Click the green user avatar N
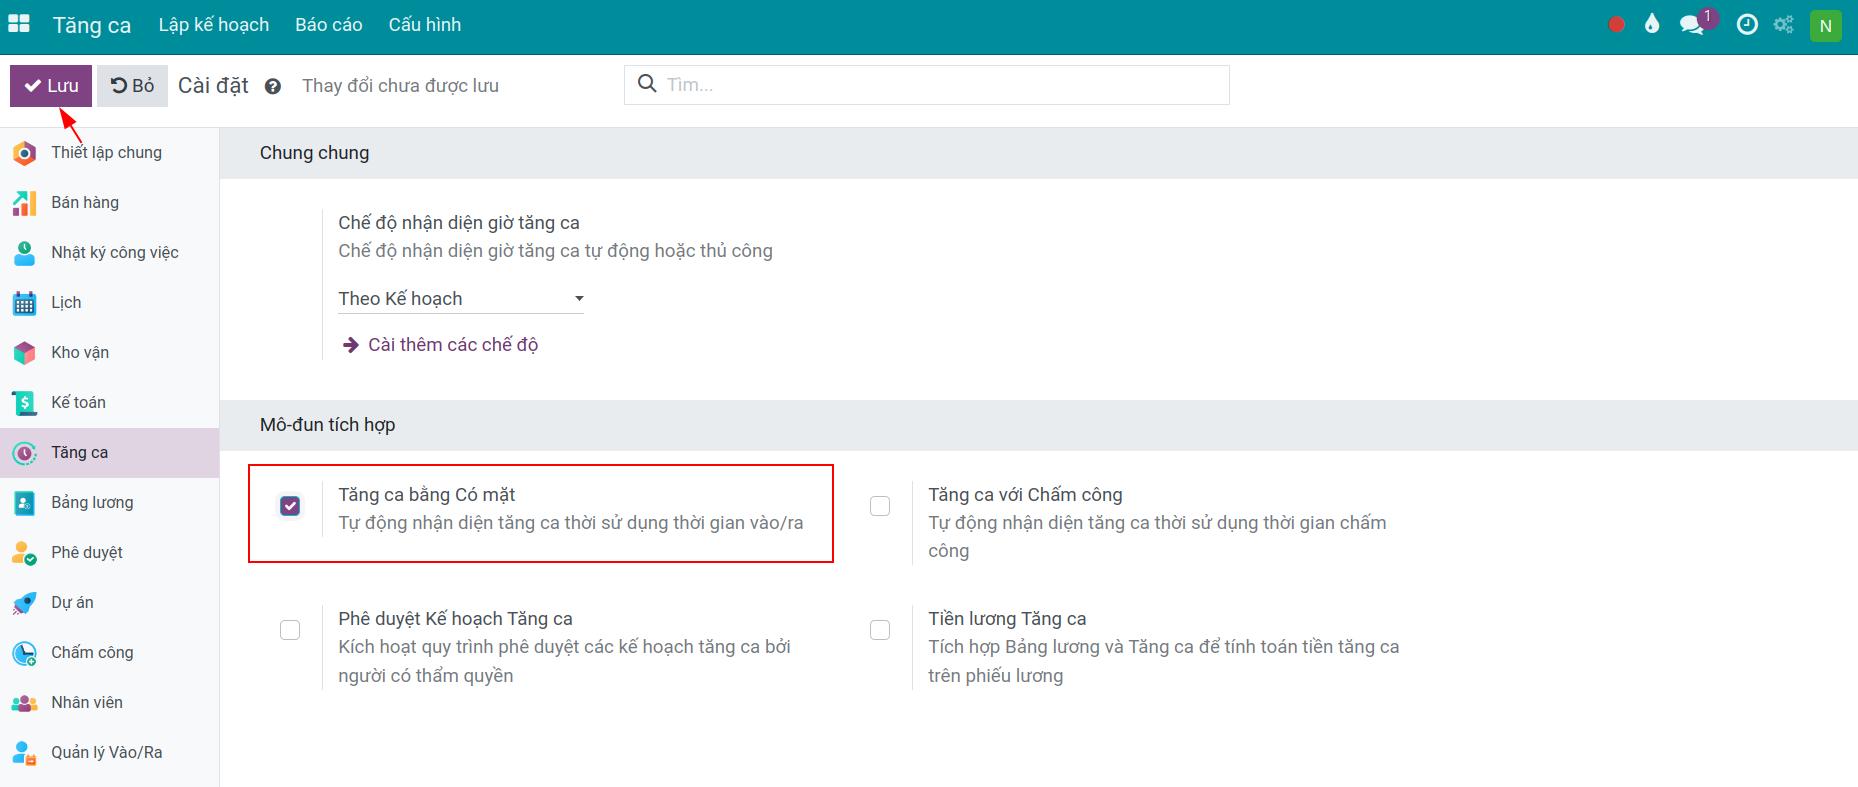Viewport: 1858px width, 787px height. click(1825, 26)
